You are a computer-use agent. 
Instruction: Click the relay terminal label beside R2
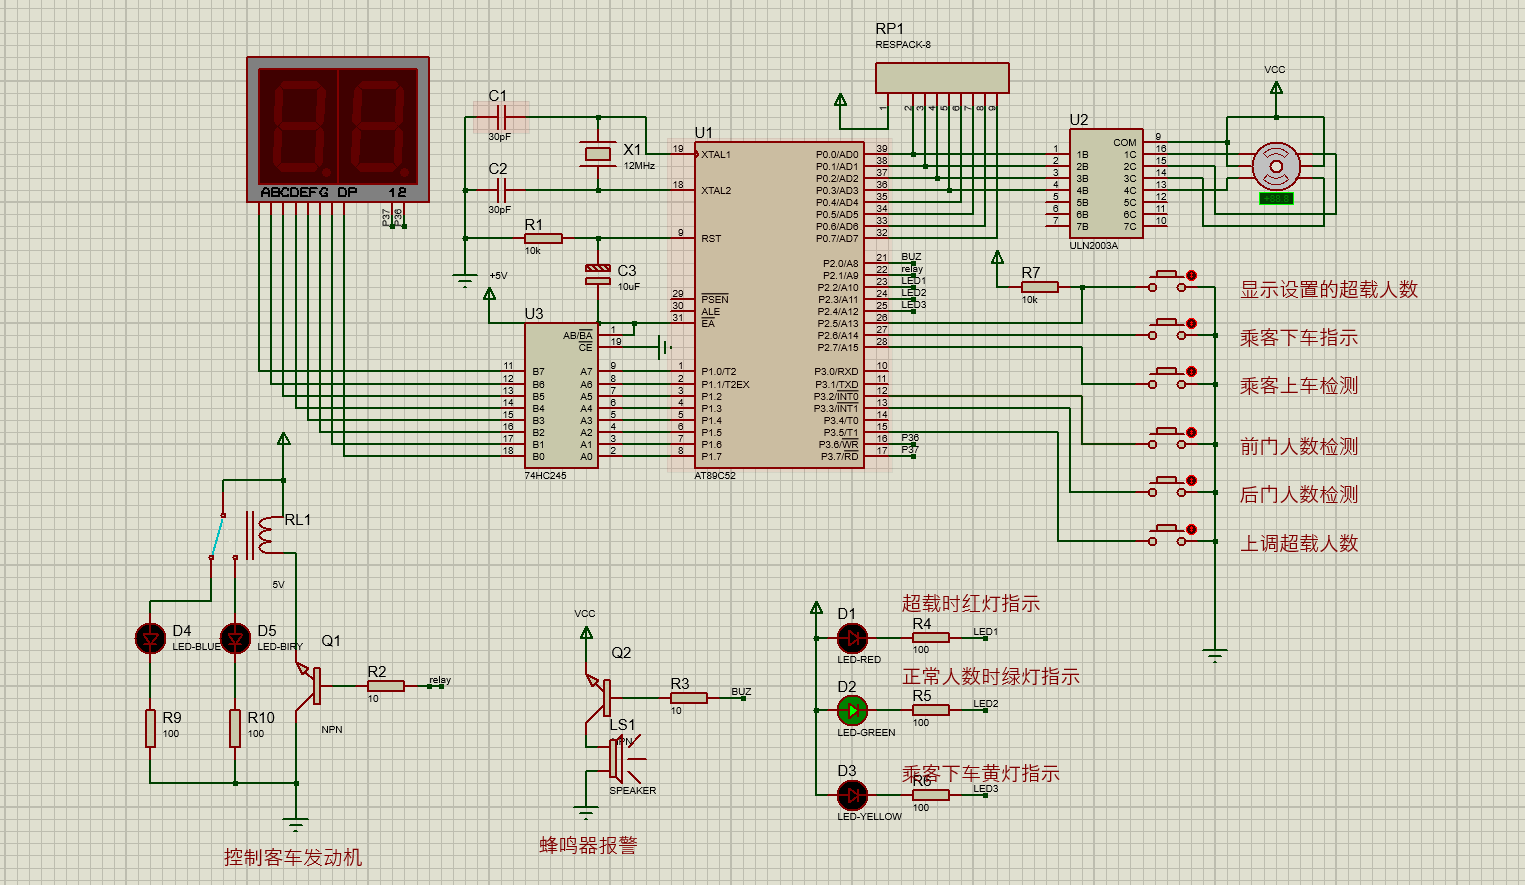coord(440,680)
